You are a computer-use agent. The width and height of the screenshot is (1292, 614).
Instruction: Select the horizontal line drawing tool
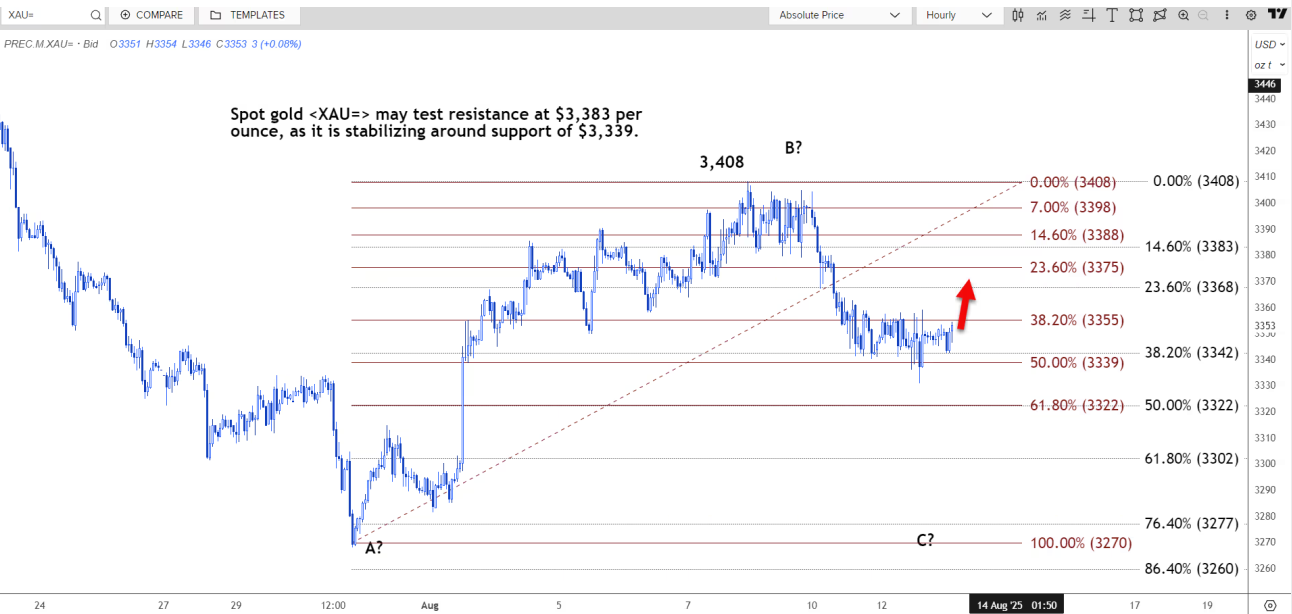pos(1089,15)
